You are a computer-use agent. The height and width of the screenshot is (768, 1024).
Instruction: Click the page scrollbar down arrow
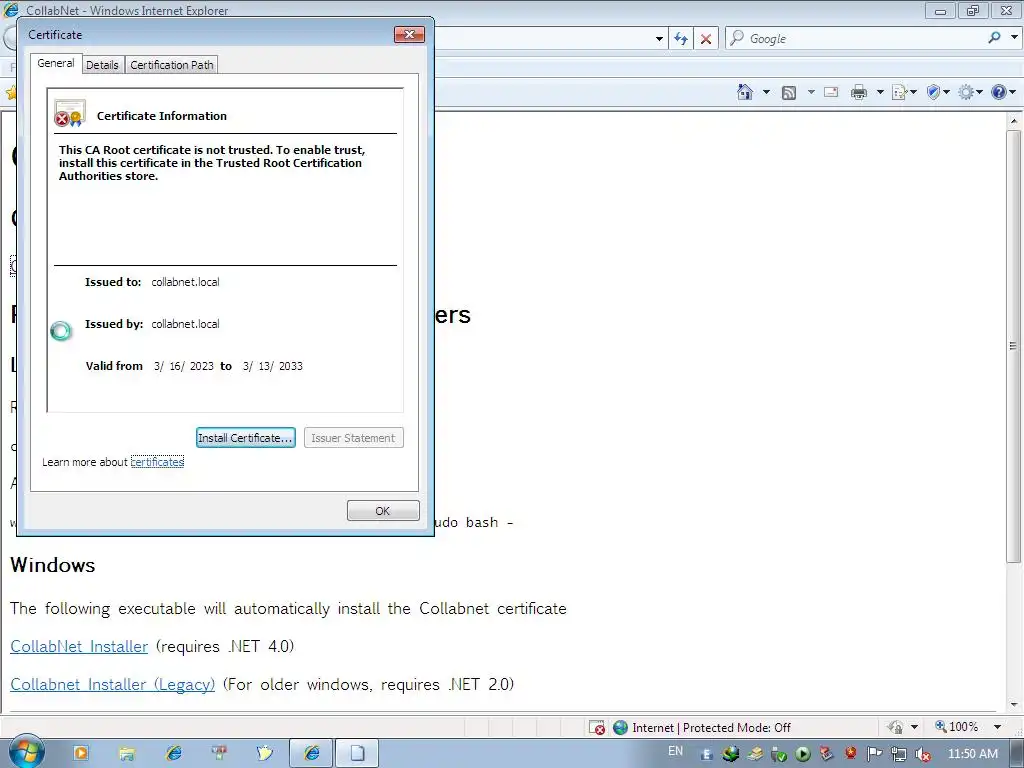pyautogui.click(x=1014, y=704)
